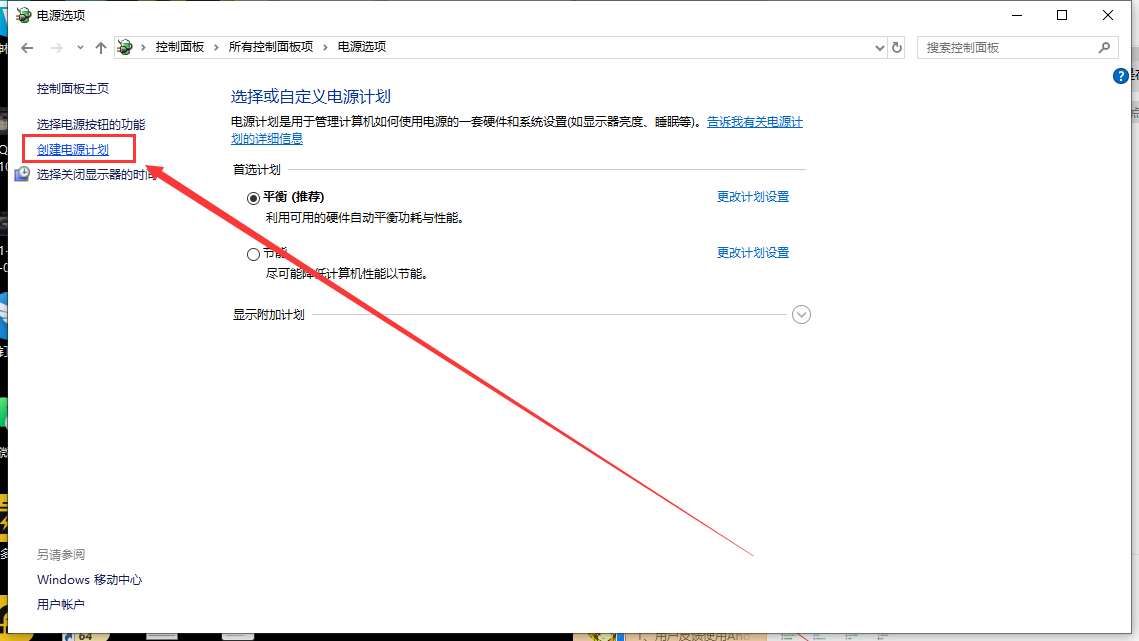1139x641 pixels.
Task: Click 所有控制面板项 in the breadcrumb path
Action: pos(270,47)
